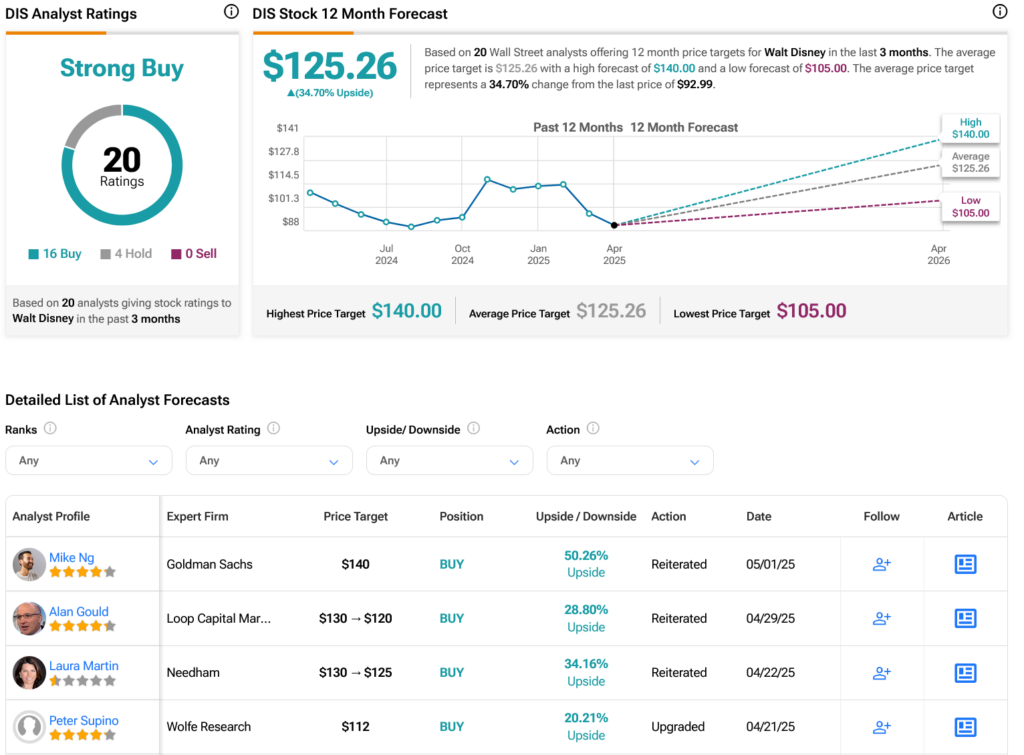This screenshot has height=755, width=1024.
Task: Click the info icon next to Upside/ Downside
Action: [x=473, y=428]
